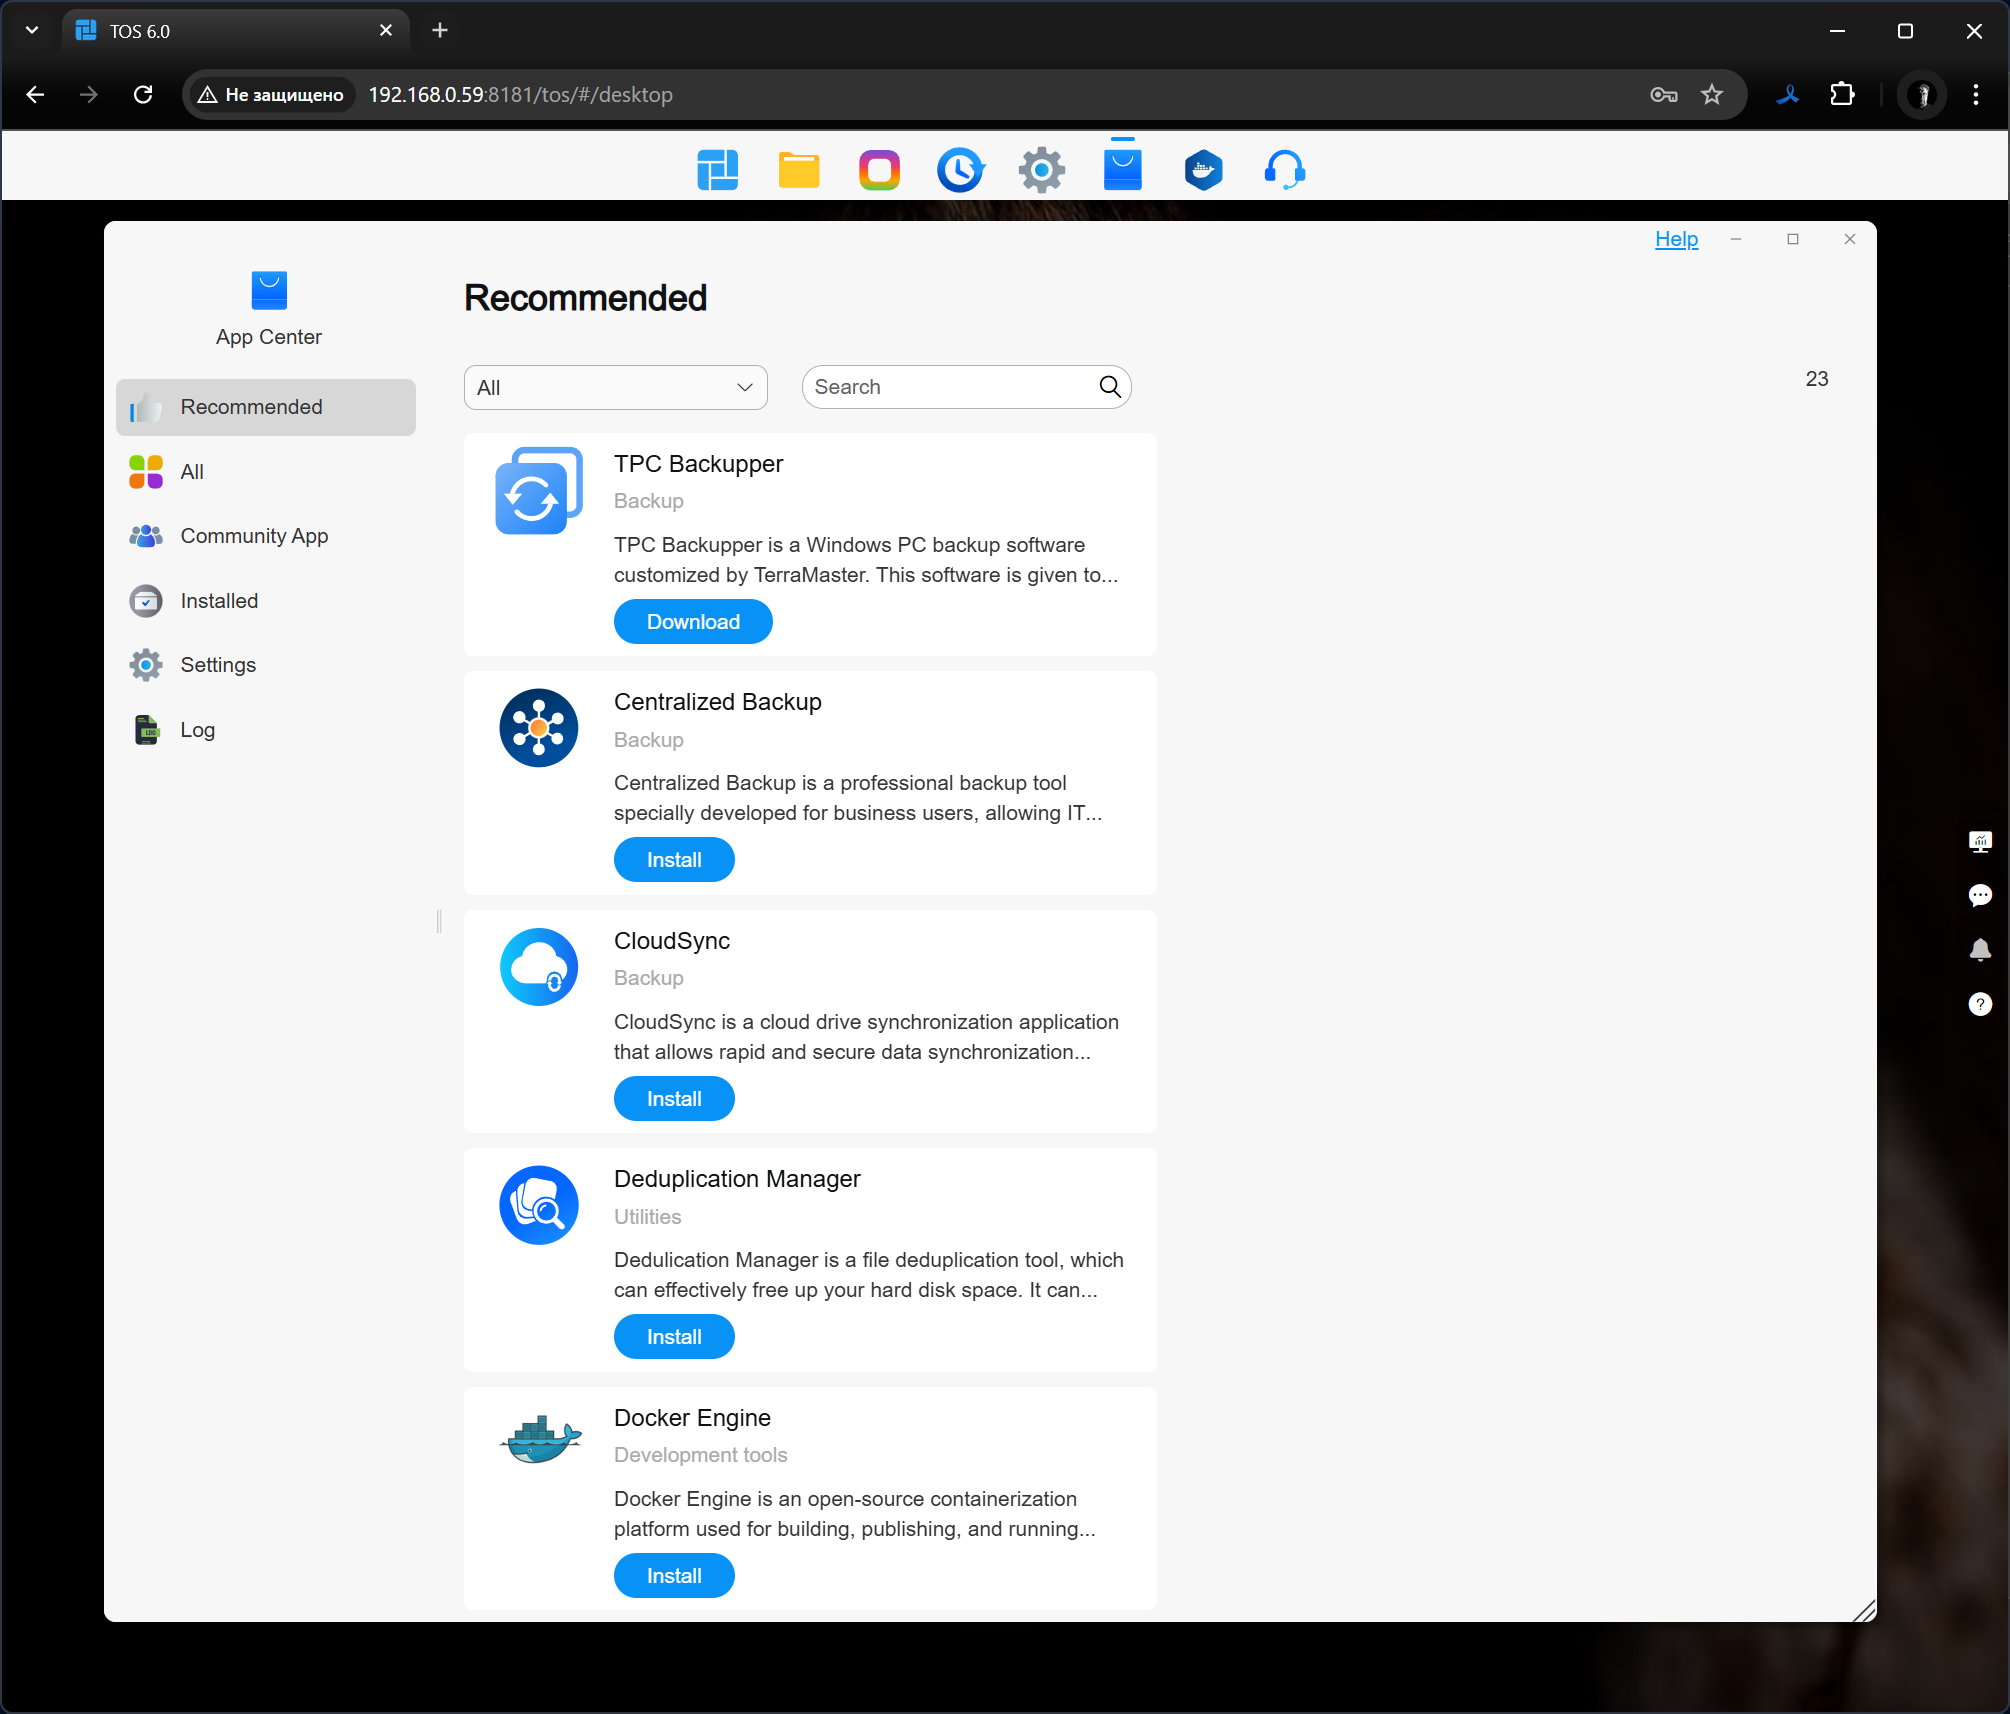Open the TOS desktop start icon in the dock
Viewport: 2010px width, 1714px height.
[x=718, y=170]
